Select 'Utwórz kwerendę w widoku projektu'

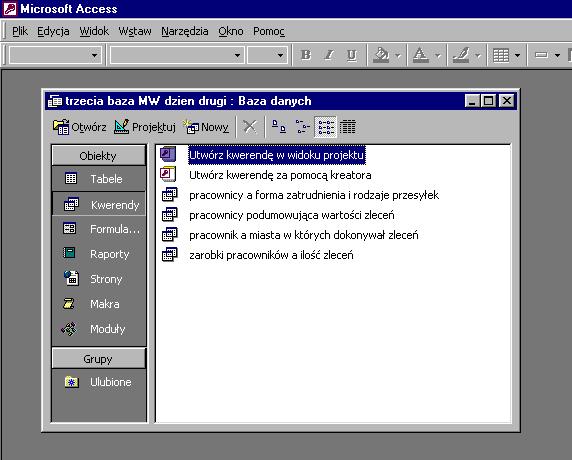click(x=277, y=155)
